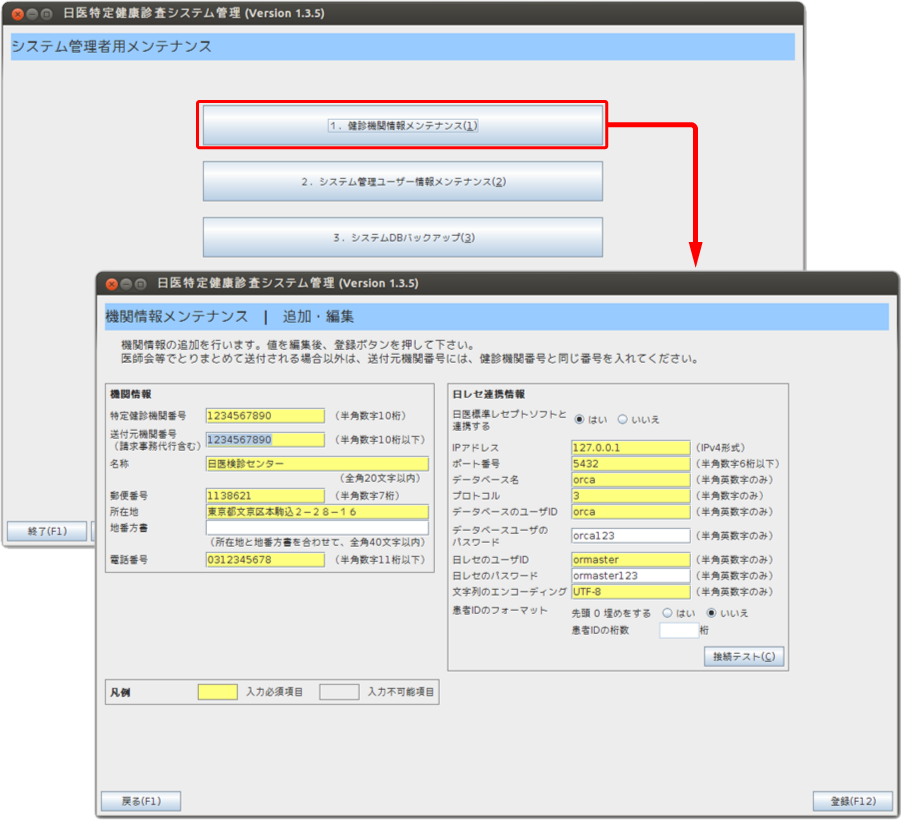The height and width of the screenshot is (821, 901).
Task: Click the (全角20文字以内) hint text
Action: [381, 478]
